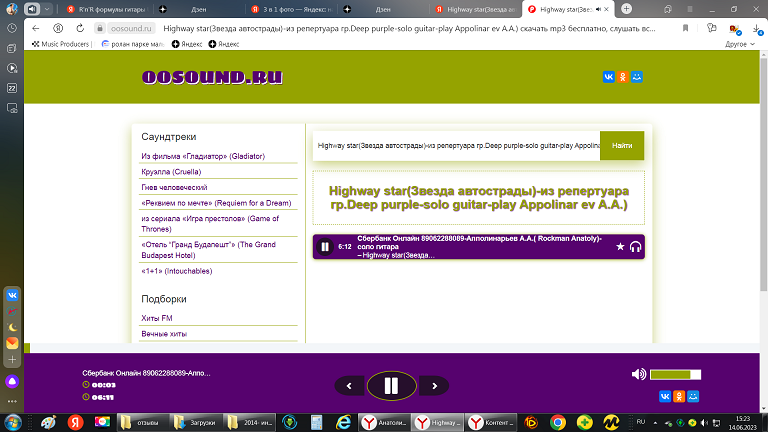
Task: Switch to the Яндекс Highway star search tab
Action: (476, 9)
